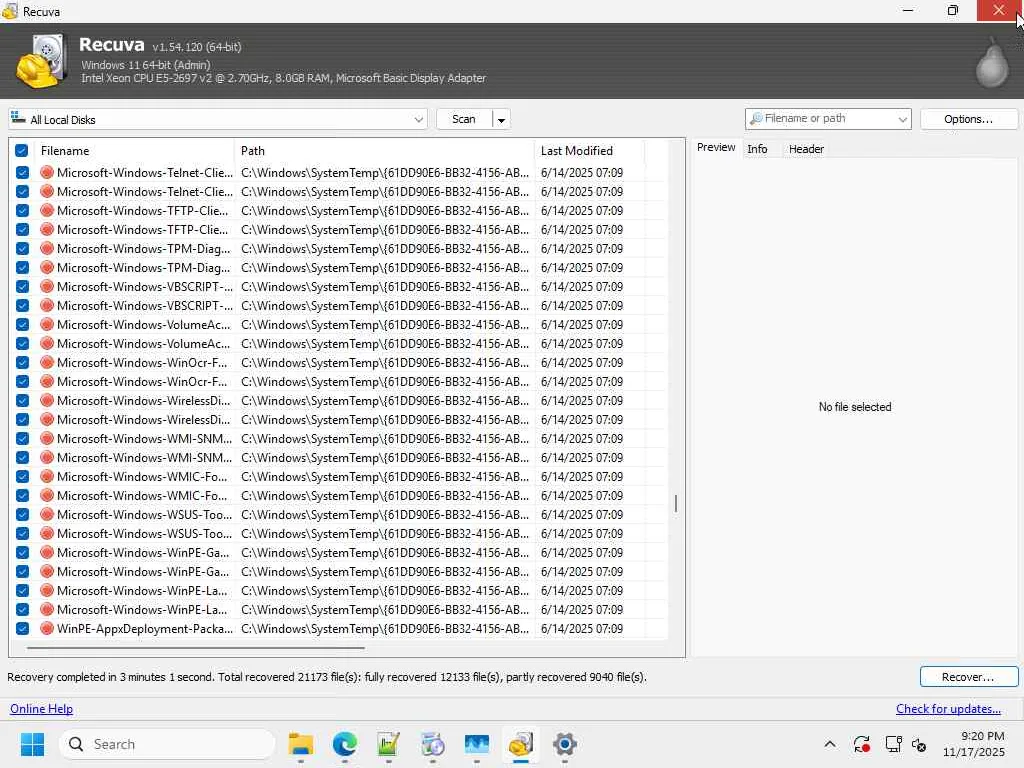This screenshot has height=768, width=1024.
Task: Click red status icon of upper WMIC-Fo row
Action: (x=46, y=476)
